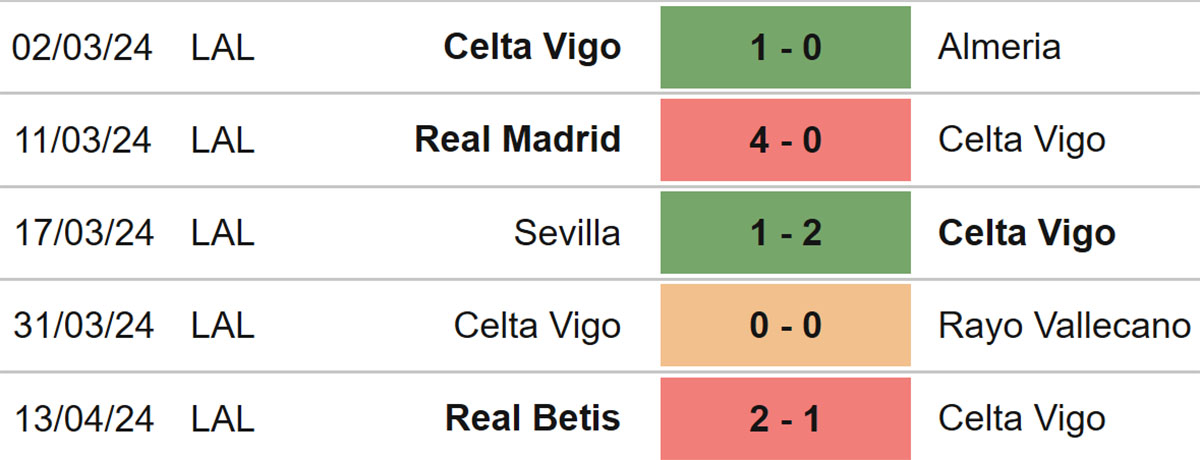1200x460 pixels.
Task: Click the 02/03/24 match date
Action: (x=83, y=47)
